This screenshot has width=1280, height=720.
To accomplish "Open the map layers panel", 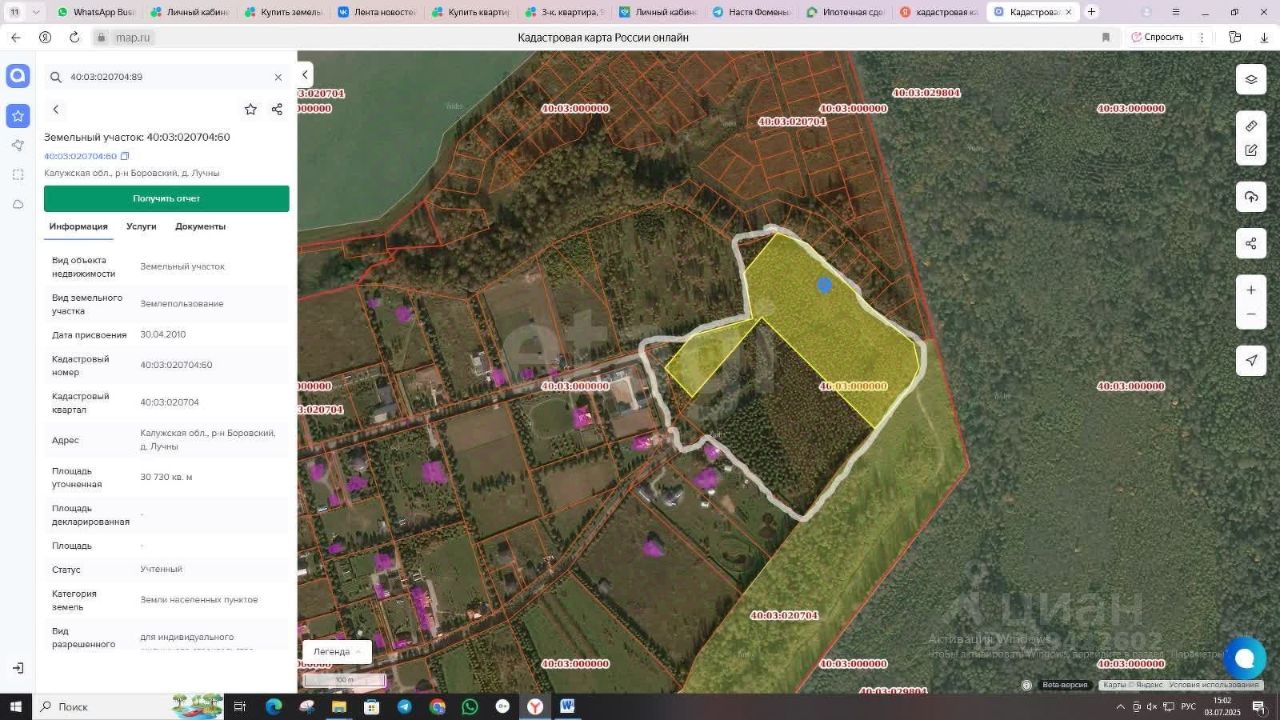I will click(x=1251, y=80).
